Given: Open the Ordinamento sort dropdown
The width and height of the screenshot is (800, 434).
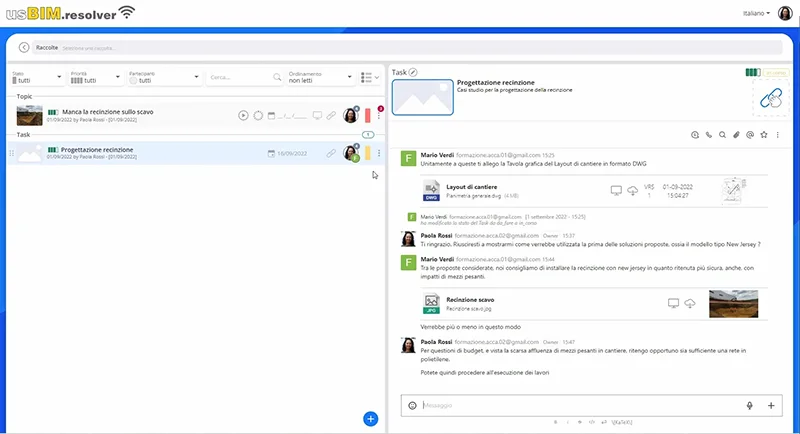Looking at the screenshot, I should [x=320, y=78].
